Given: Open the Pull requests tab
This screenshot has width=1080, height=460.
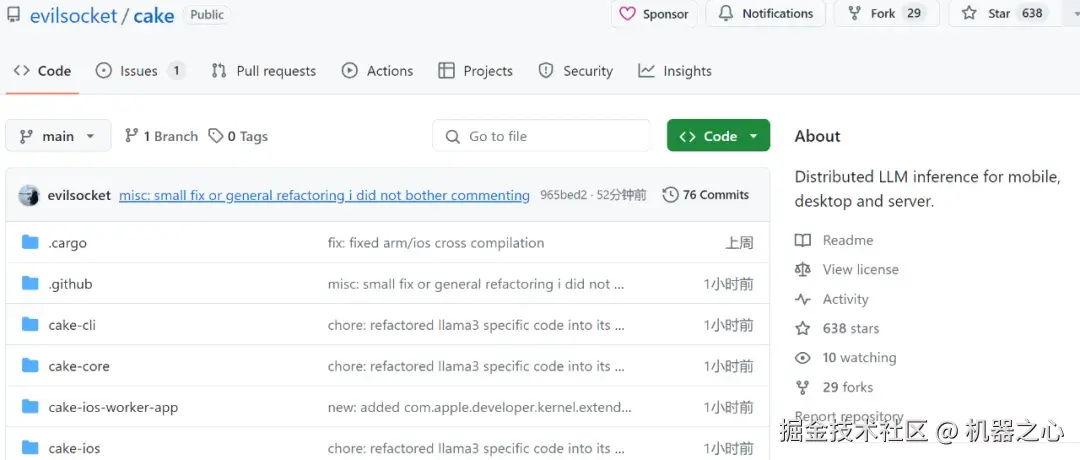Looking at the screenshot, I should pos(263,71).
